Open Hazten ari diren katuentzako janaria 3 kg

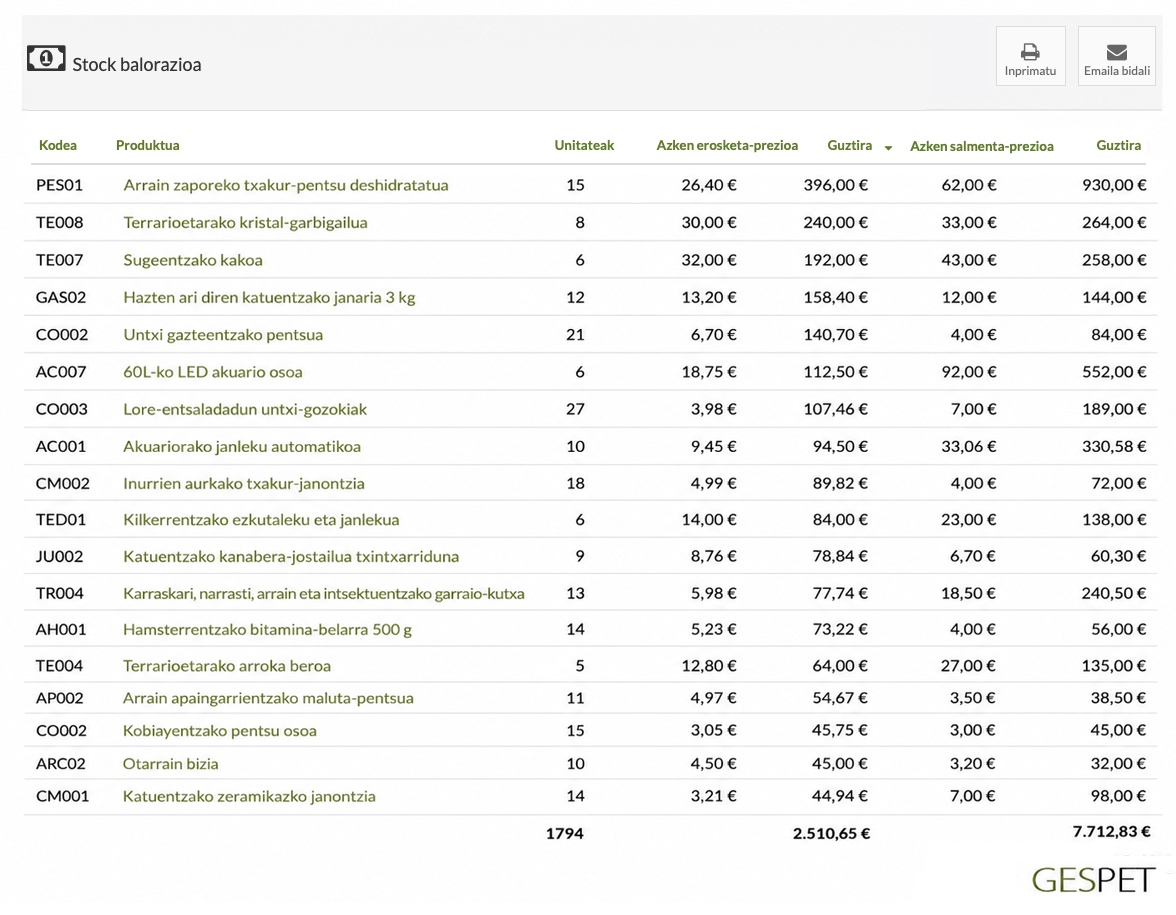(269, 298)
